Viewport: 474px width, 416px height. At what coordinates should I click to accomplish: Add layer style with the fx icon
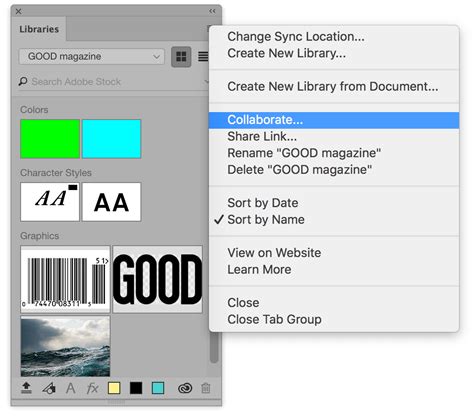coord(92,388)
